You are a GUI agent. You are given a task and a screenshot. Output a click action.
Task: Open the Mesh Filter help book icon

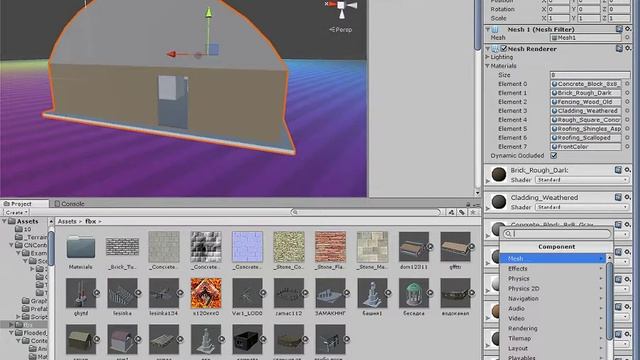pyautogui.click(x=619, y=29)
